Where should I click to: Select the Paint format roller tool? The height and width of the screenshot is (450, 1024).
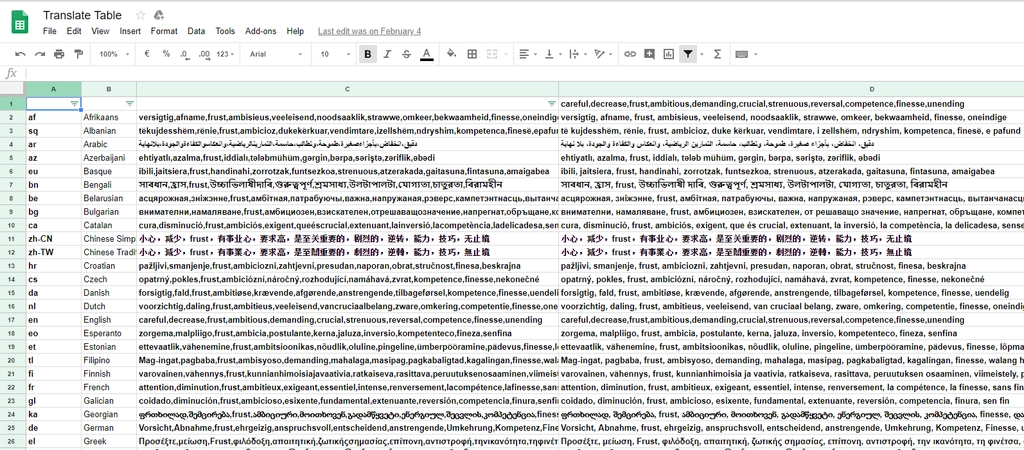click(78, 54)
